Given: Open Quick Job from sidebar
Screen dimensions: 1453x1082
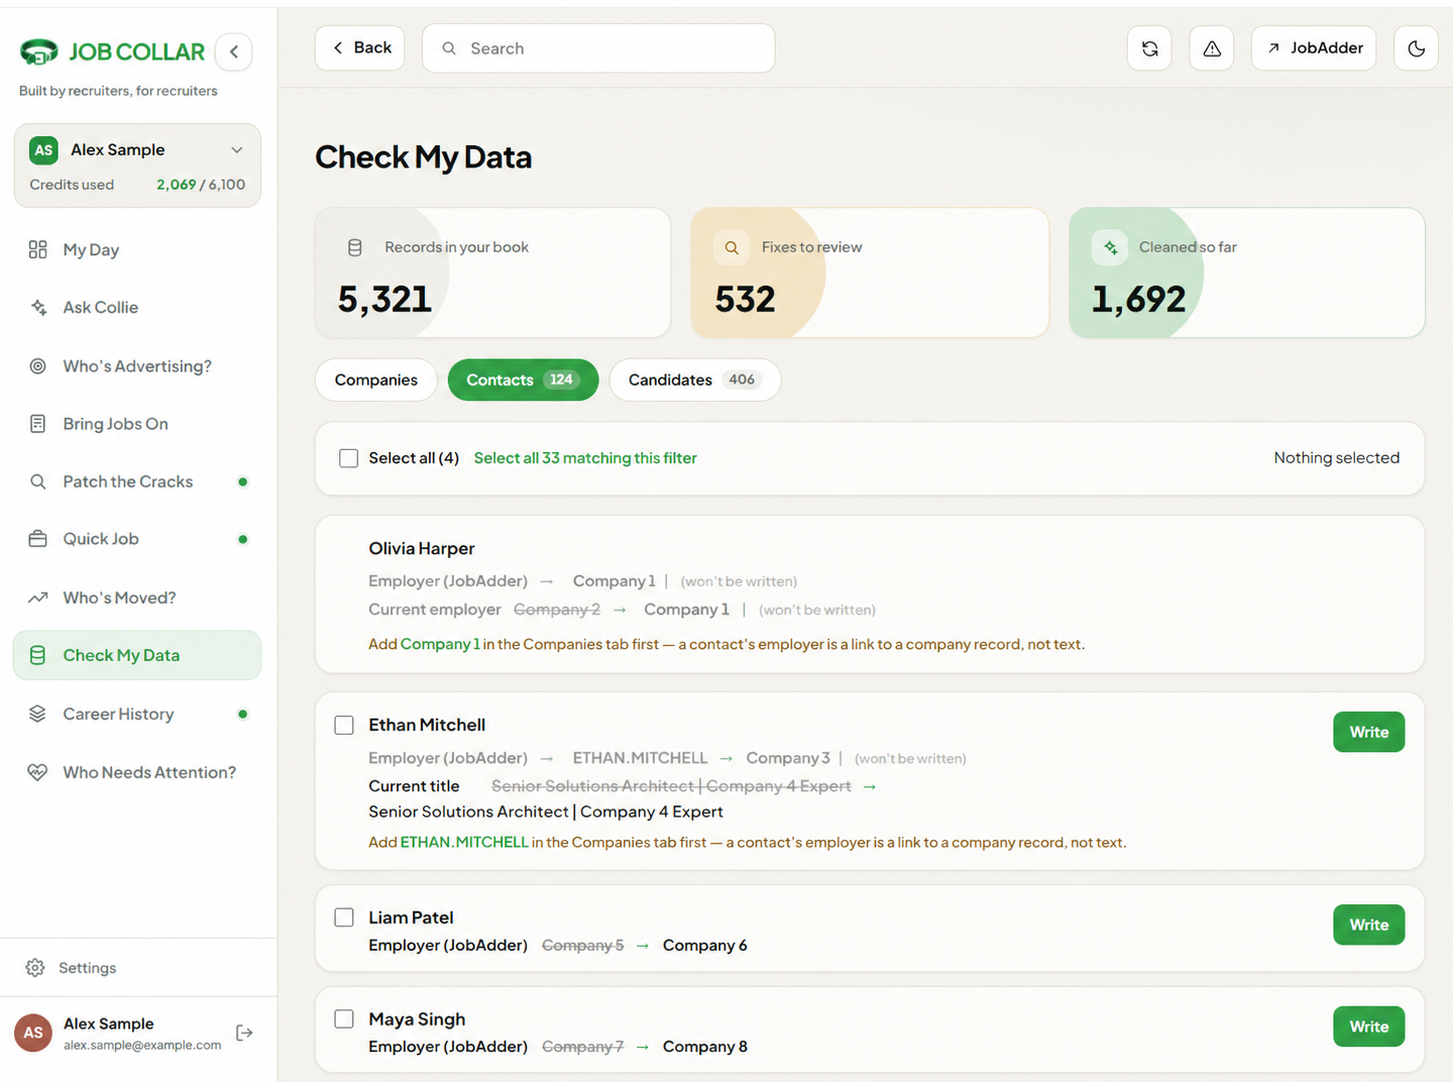Looking at the screenshot, I should pos(137,539).
